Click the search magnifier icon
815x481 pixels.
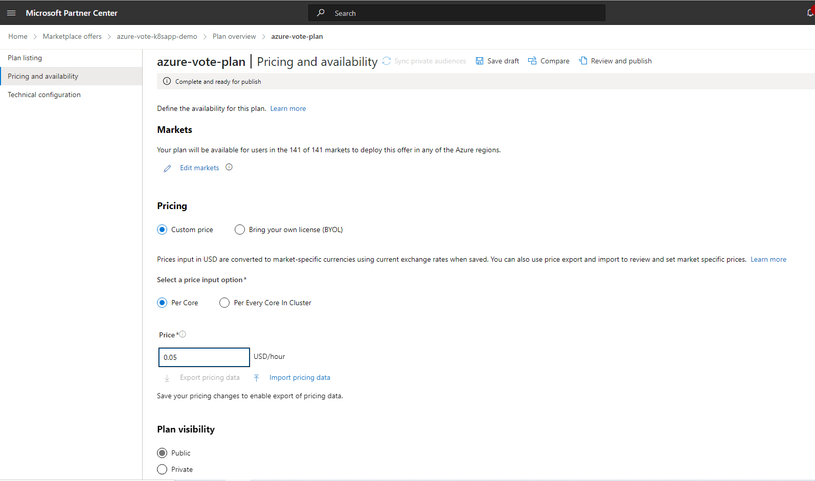(x=321, y=13)
